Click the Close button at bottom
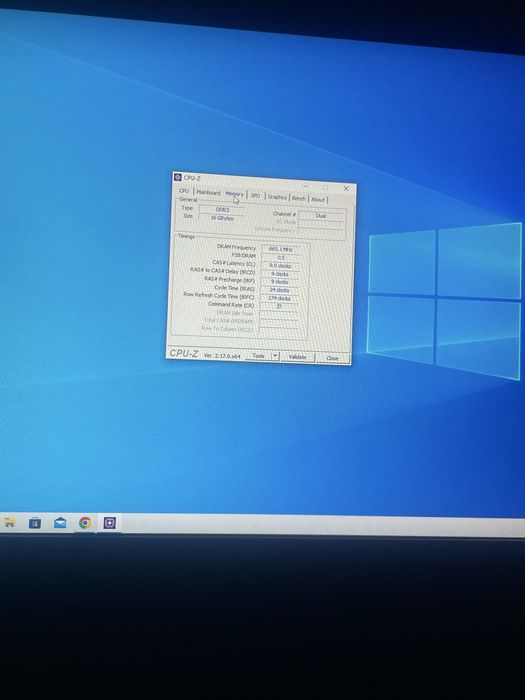The height and width of the screenshot is (700, 525). 332,358
